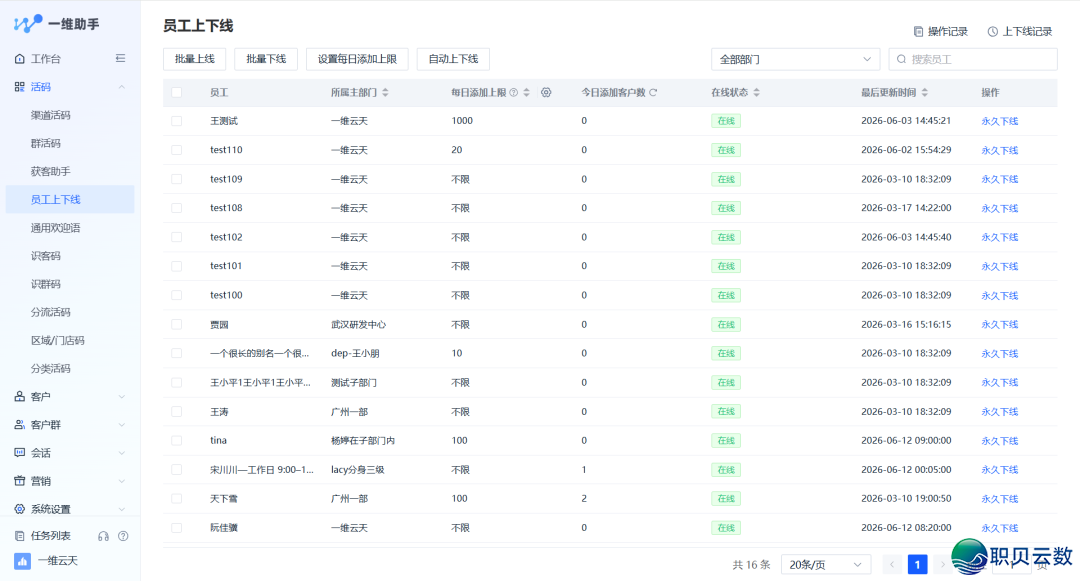Check the box for 贾园
Image resolution: width=1080 pixels, height=581 pixels.
pyautogui.click(x=177, y=324)
